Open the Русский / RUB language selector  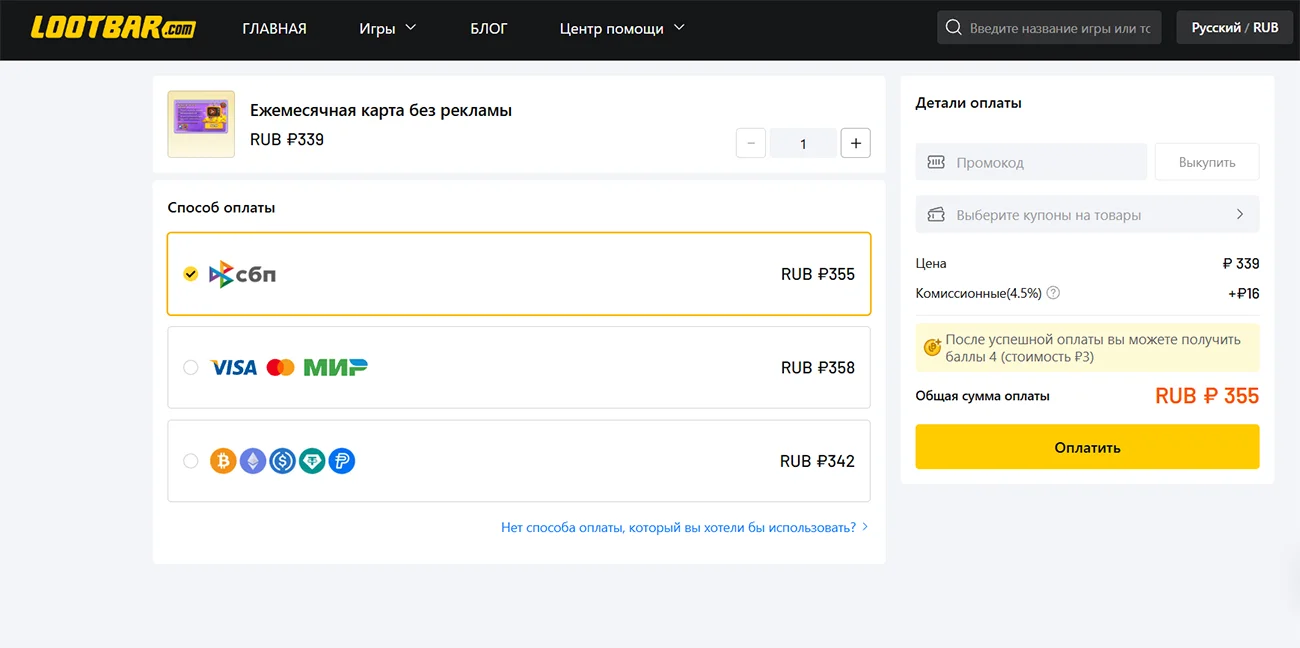pyautogui.click(x=1234, y=28)
